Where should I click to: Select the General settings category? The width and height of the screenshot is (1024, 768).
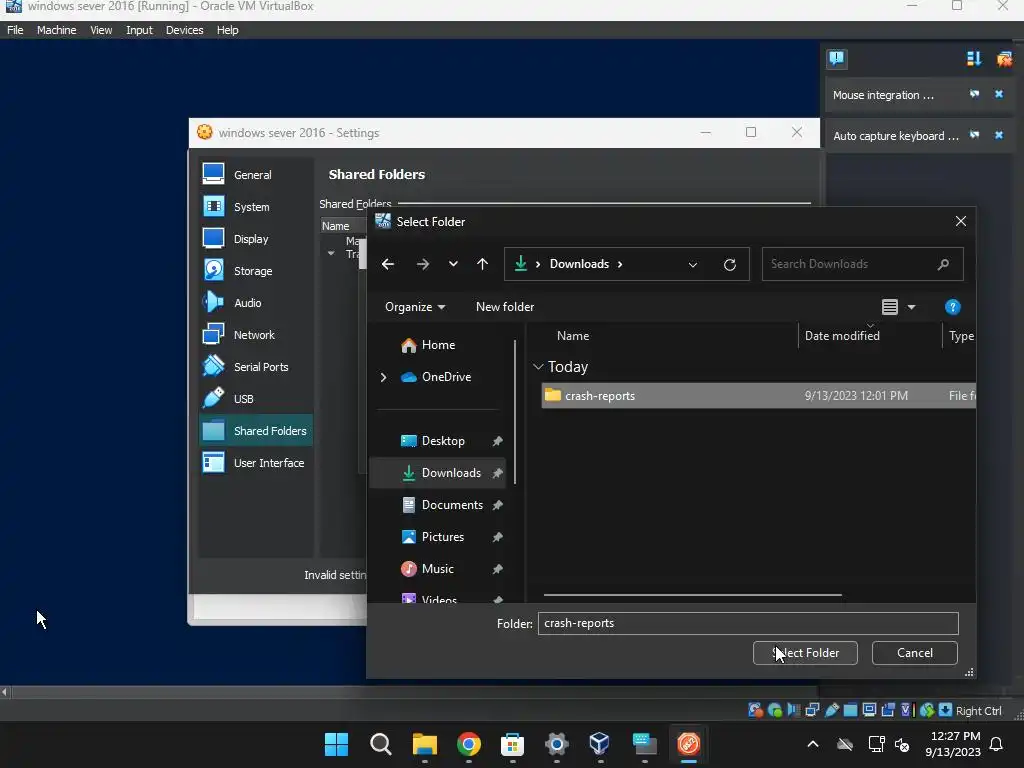click(x=256, y=174)
